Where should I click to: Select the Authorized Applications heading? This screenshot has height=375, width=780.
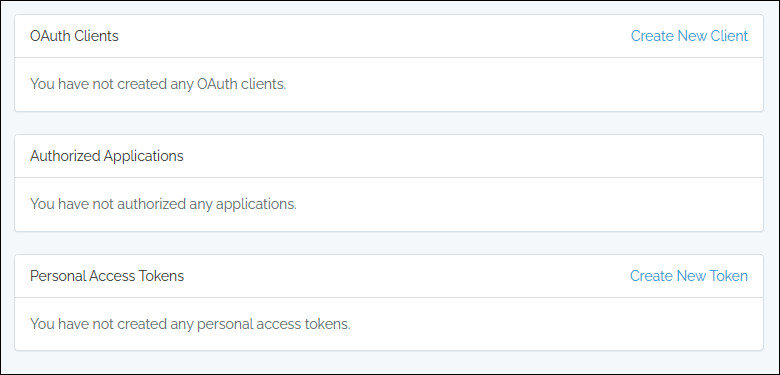click(x=106, y=156)
